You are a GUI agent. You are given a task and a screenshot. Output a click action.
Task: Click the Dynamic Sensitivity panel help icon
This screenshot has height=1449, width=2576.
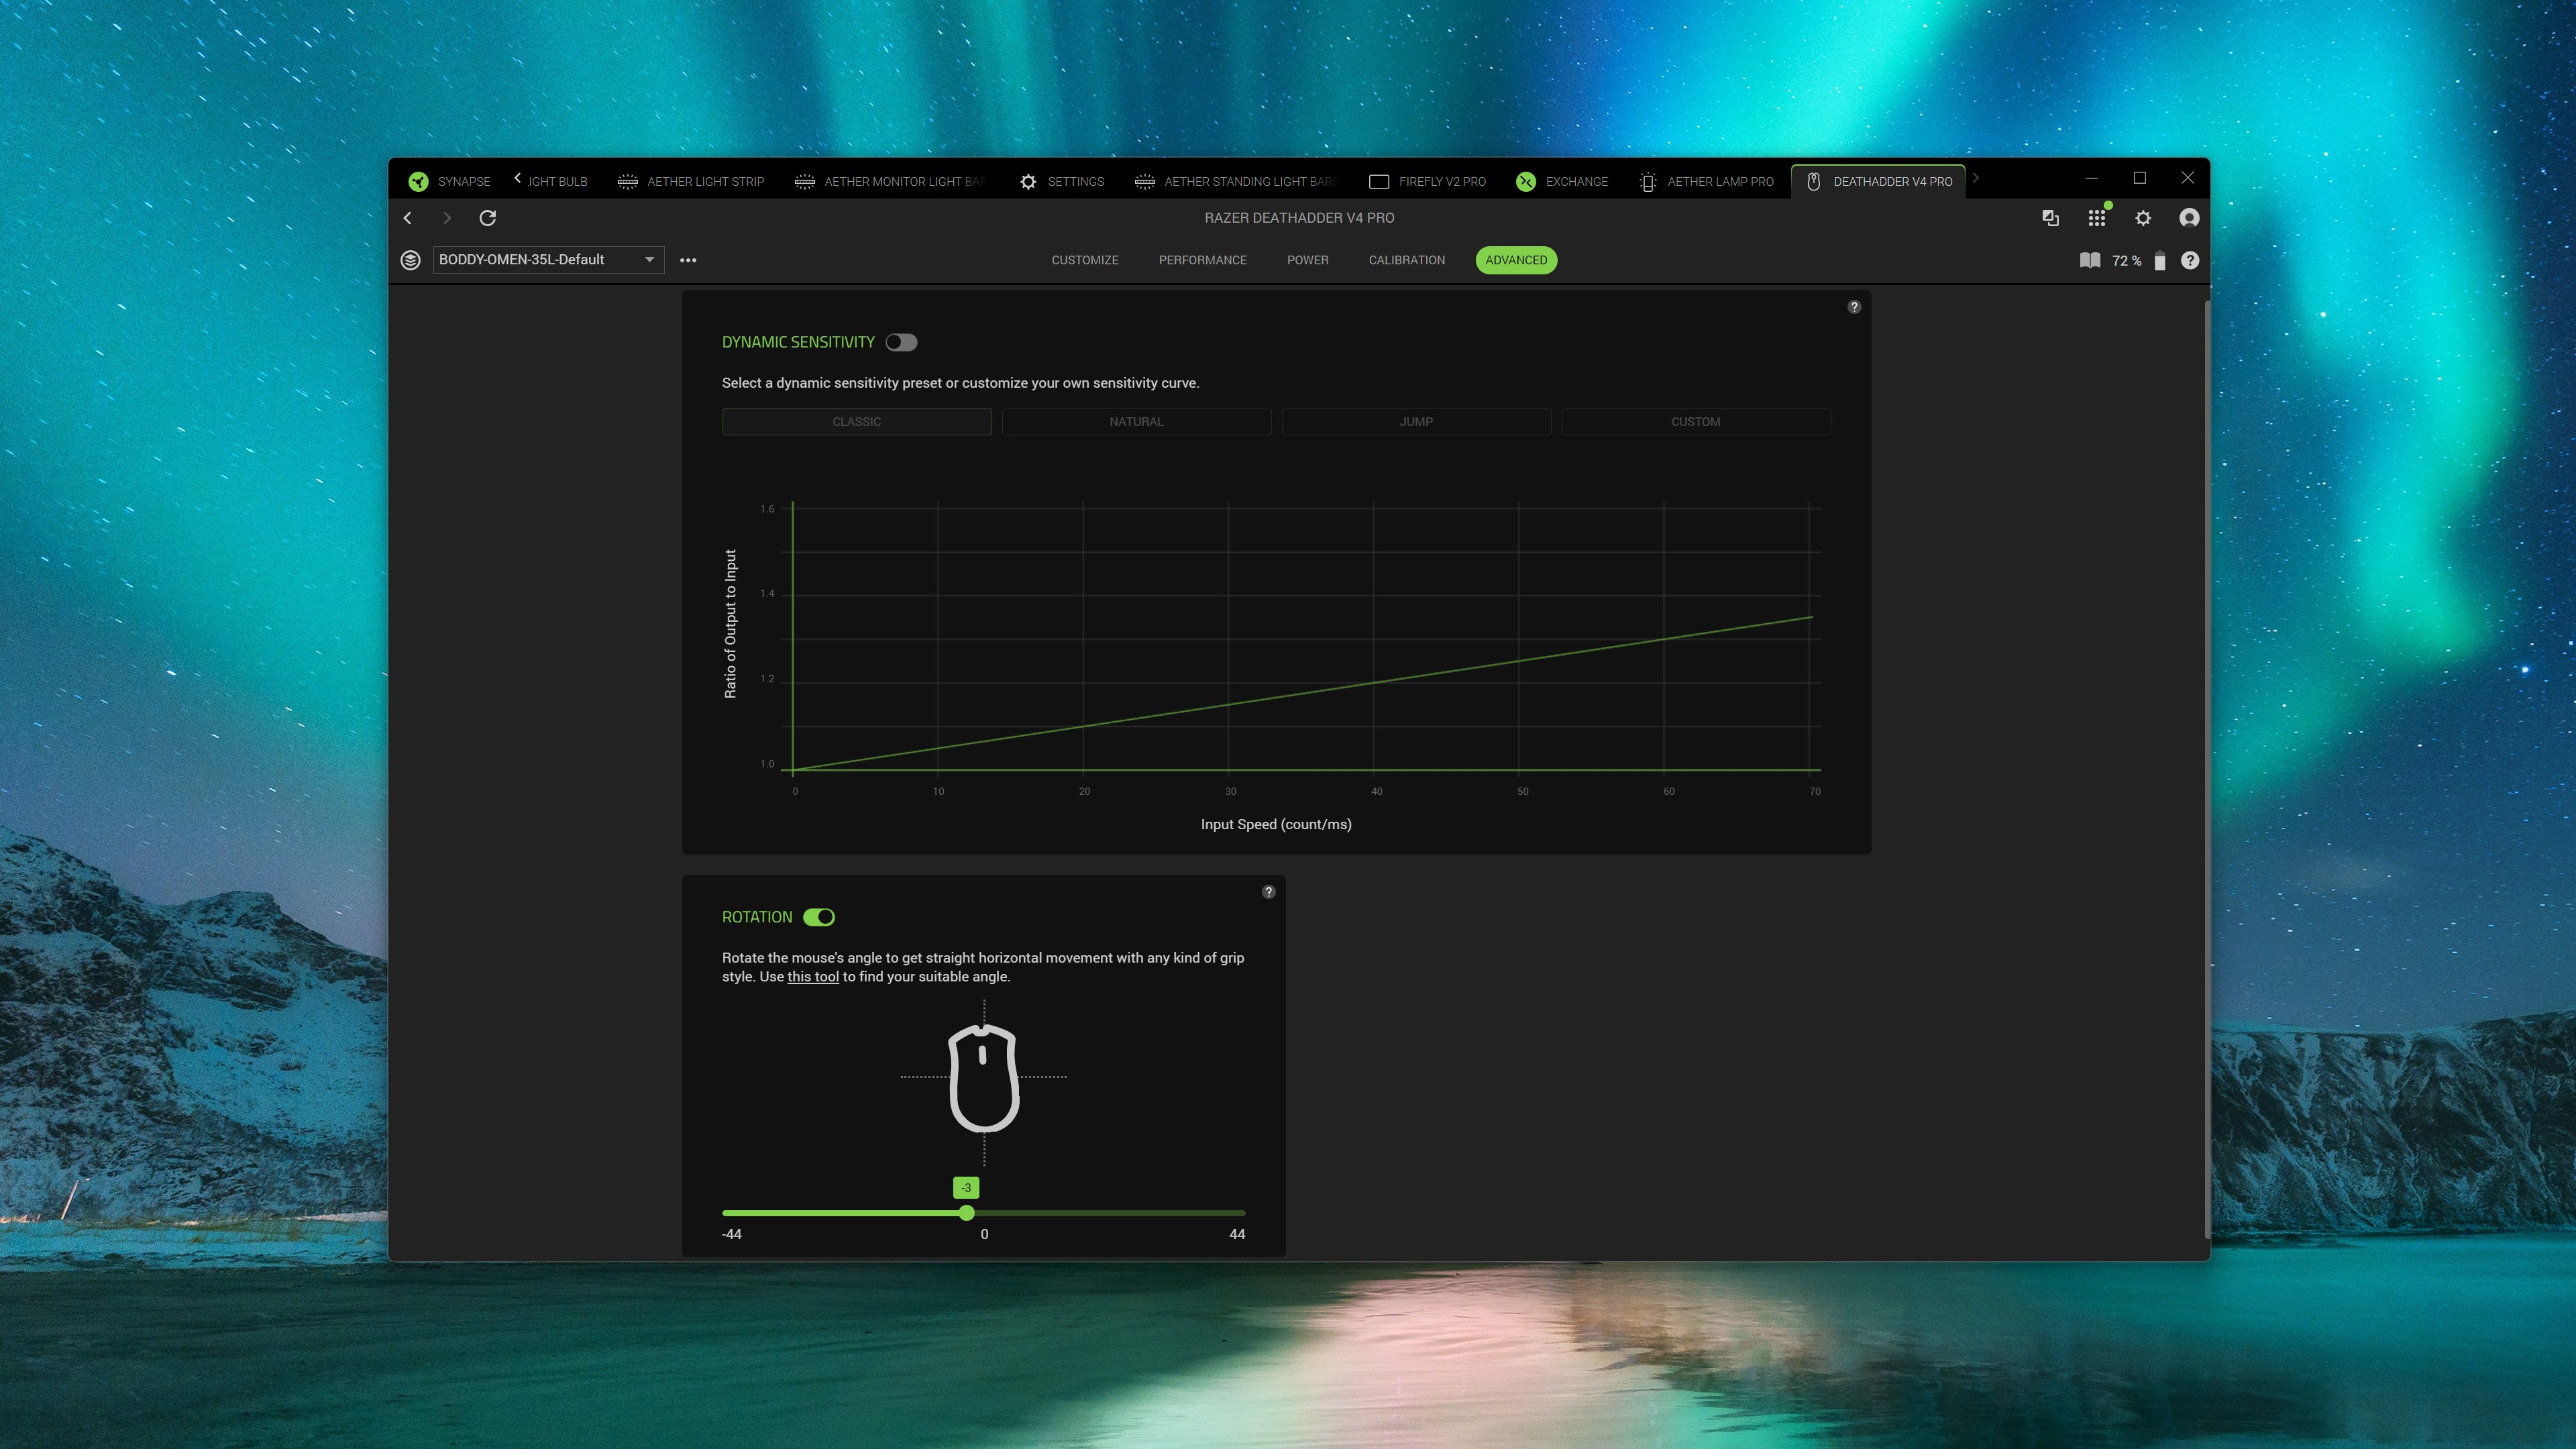click(x=1854, y=307)
